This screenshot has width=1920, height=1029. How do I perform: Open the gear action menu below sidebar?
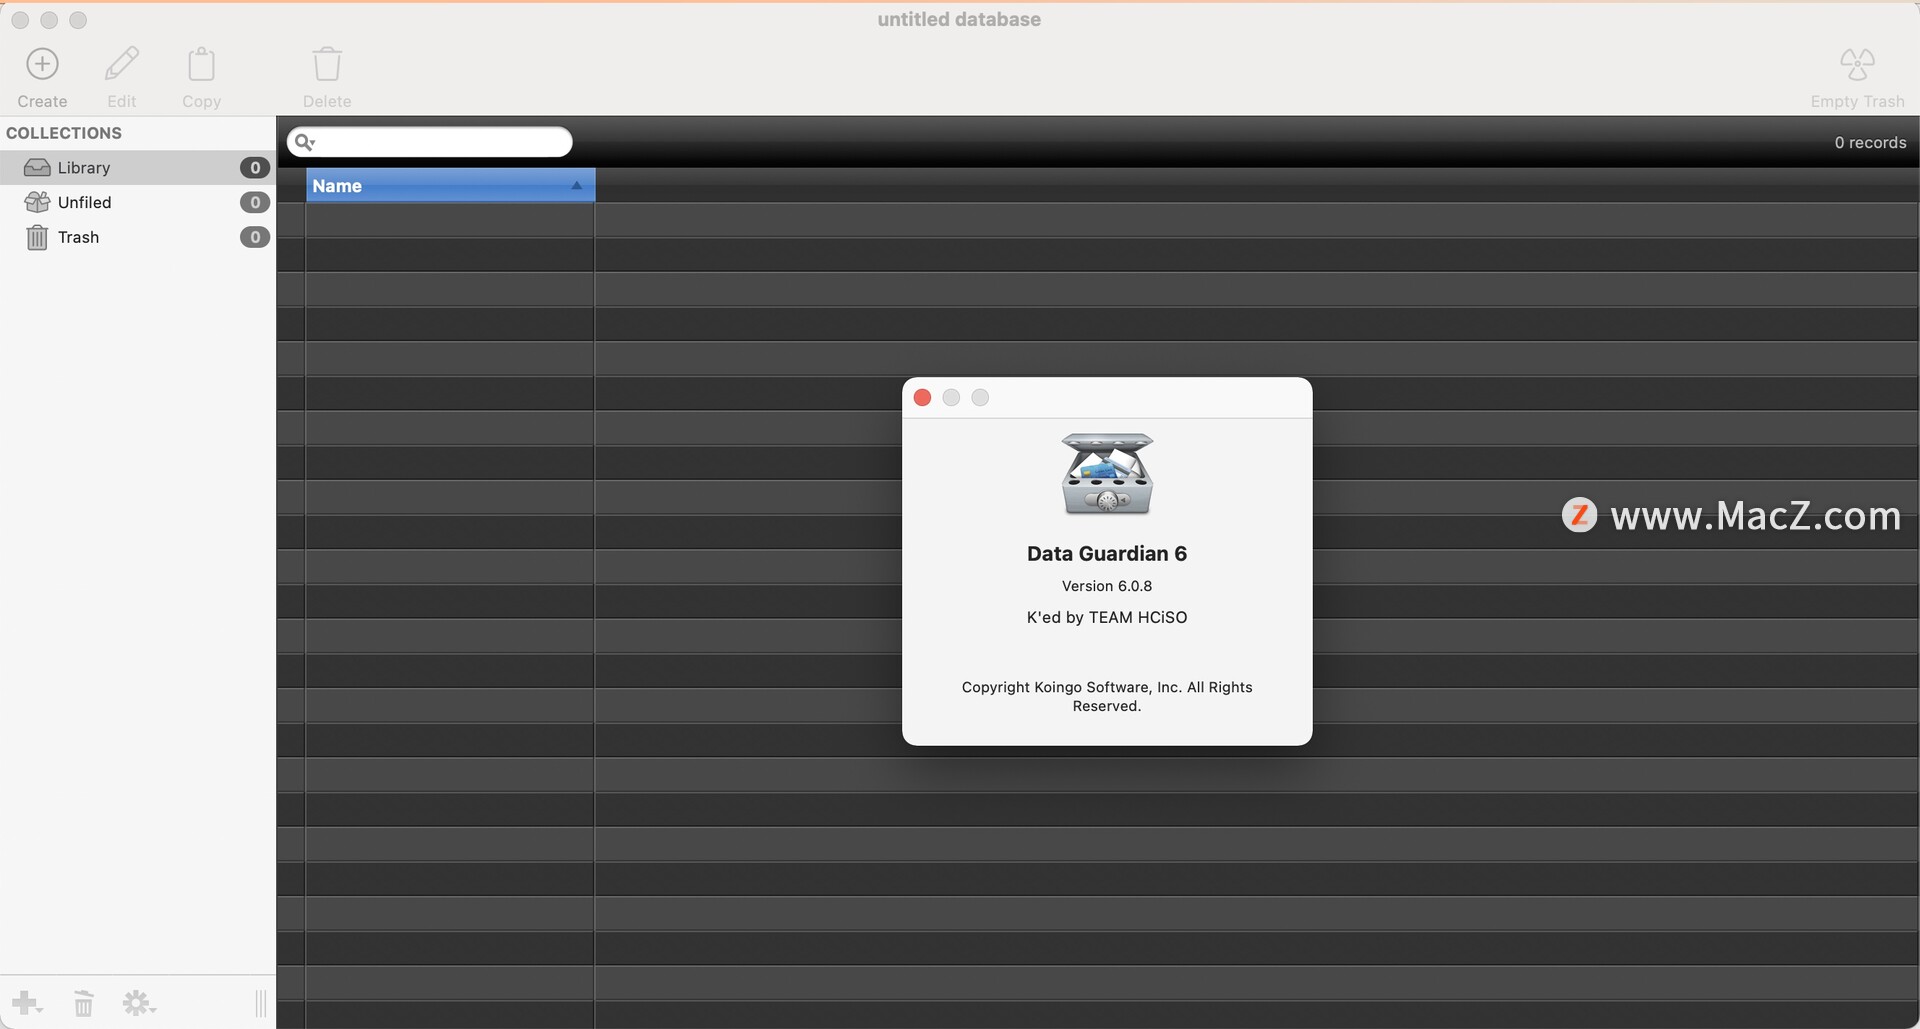pos(139,1002)
